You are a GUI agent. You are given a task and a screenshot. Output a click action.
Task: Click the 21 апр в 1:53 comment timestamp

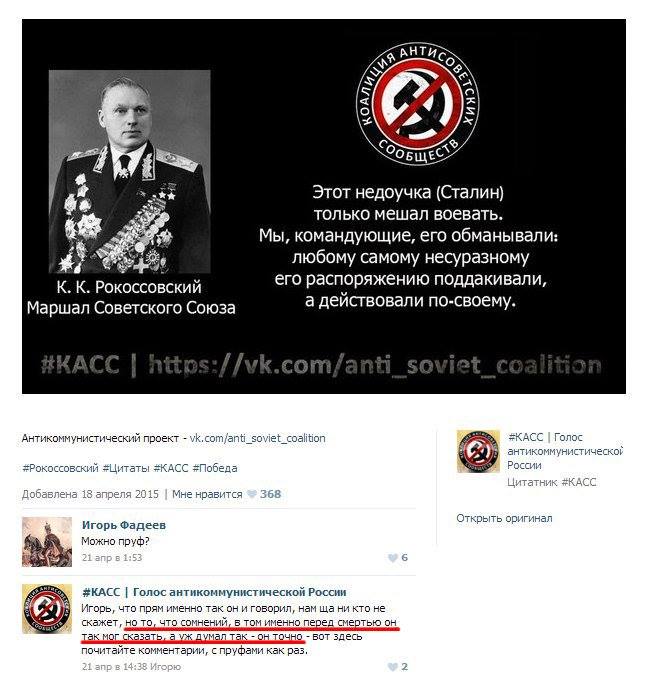point(112,558)
